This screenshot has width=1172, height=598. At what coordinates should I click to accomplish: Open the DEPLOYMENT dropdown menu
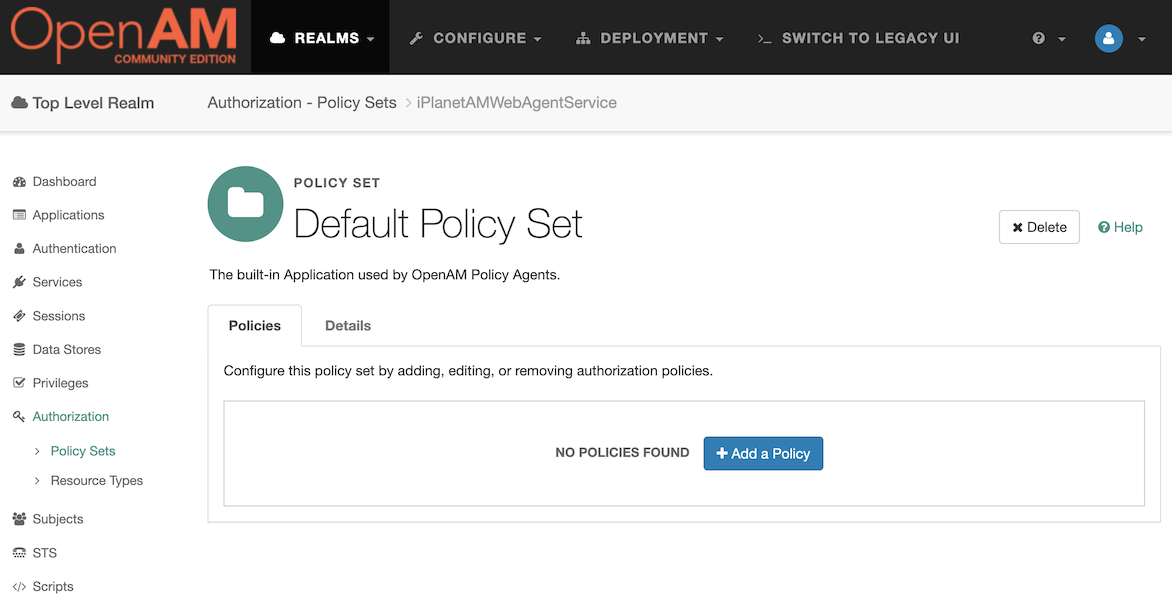pyautogui.click(x=650, y=37)
